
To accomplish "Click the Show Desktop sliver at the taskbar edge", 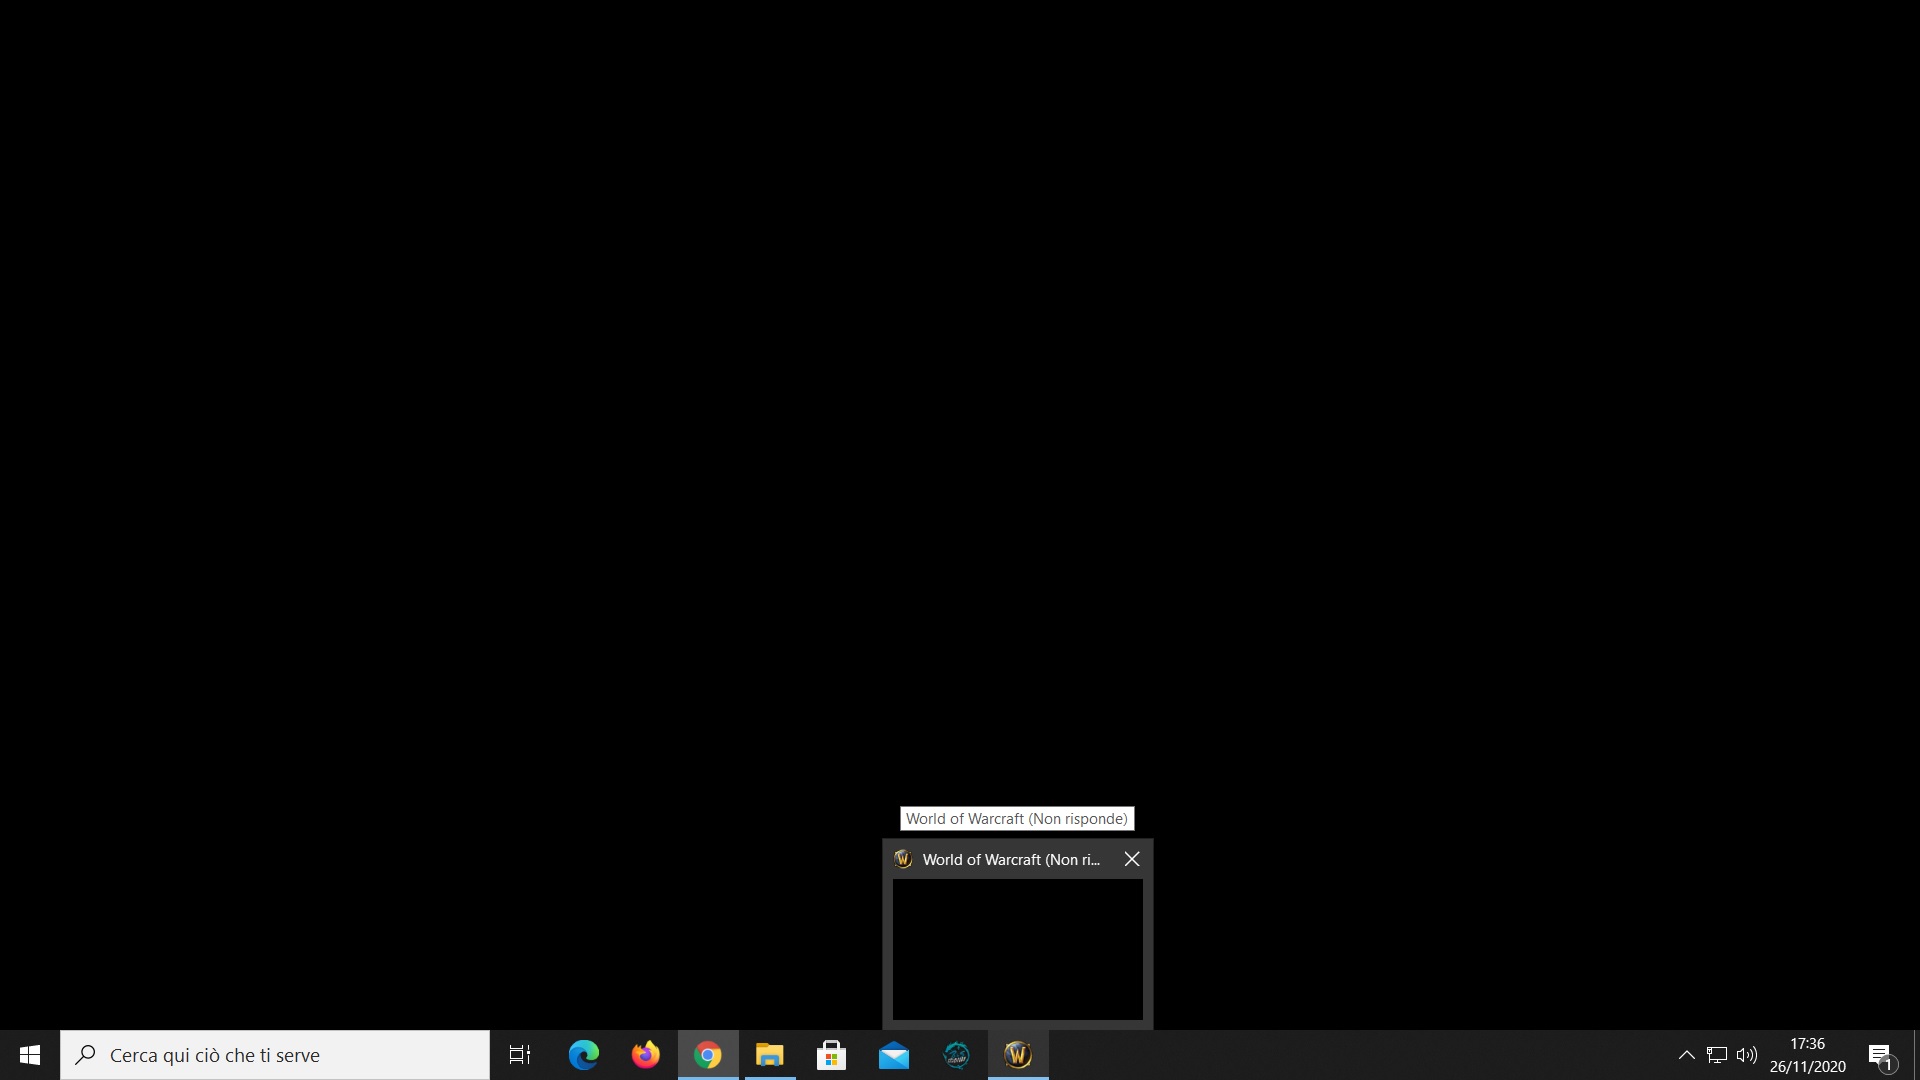I will tap(1916, 1055).
